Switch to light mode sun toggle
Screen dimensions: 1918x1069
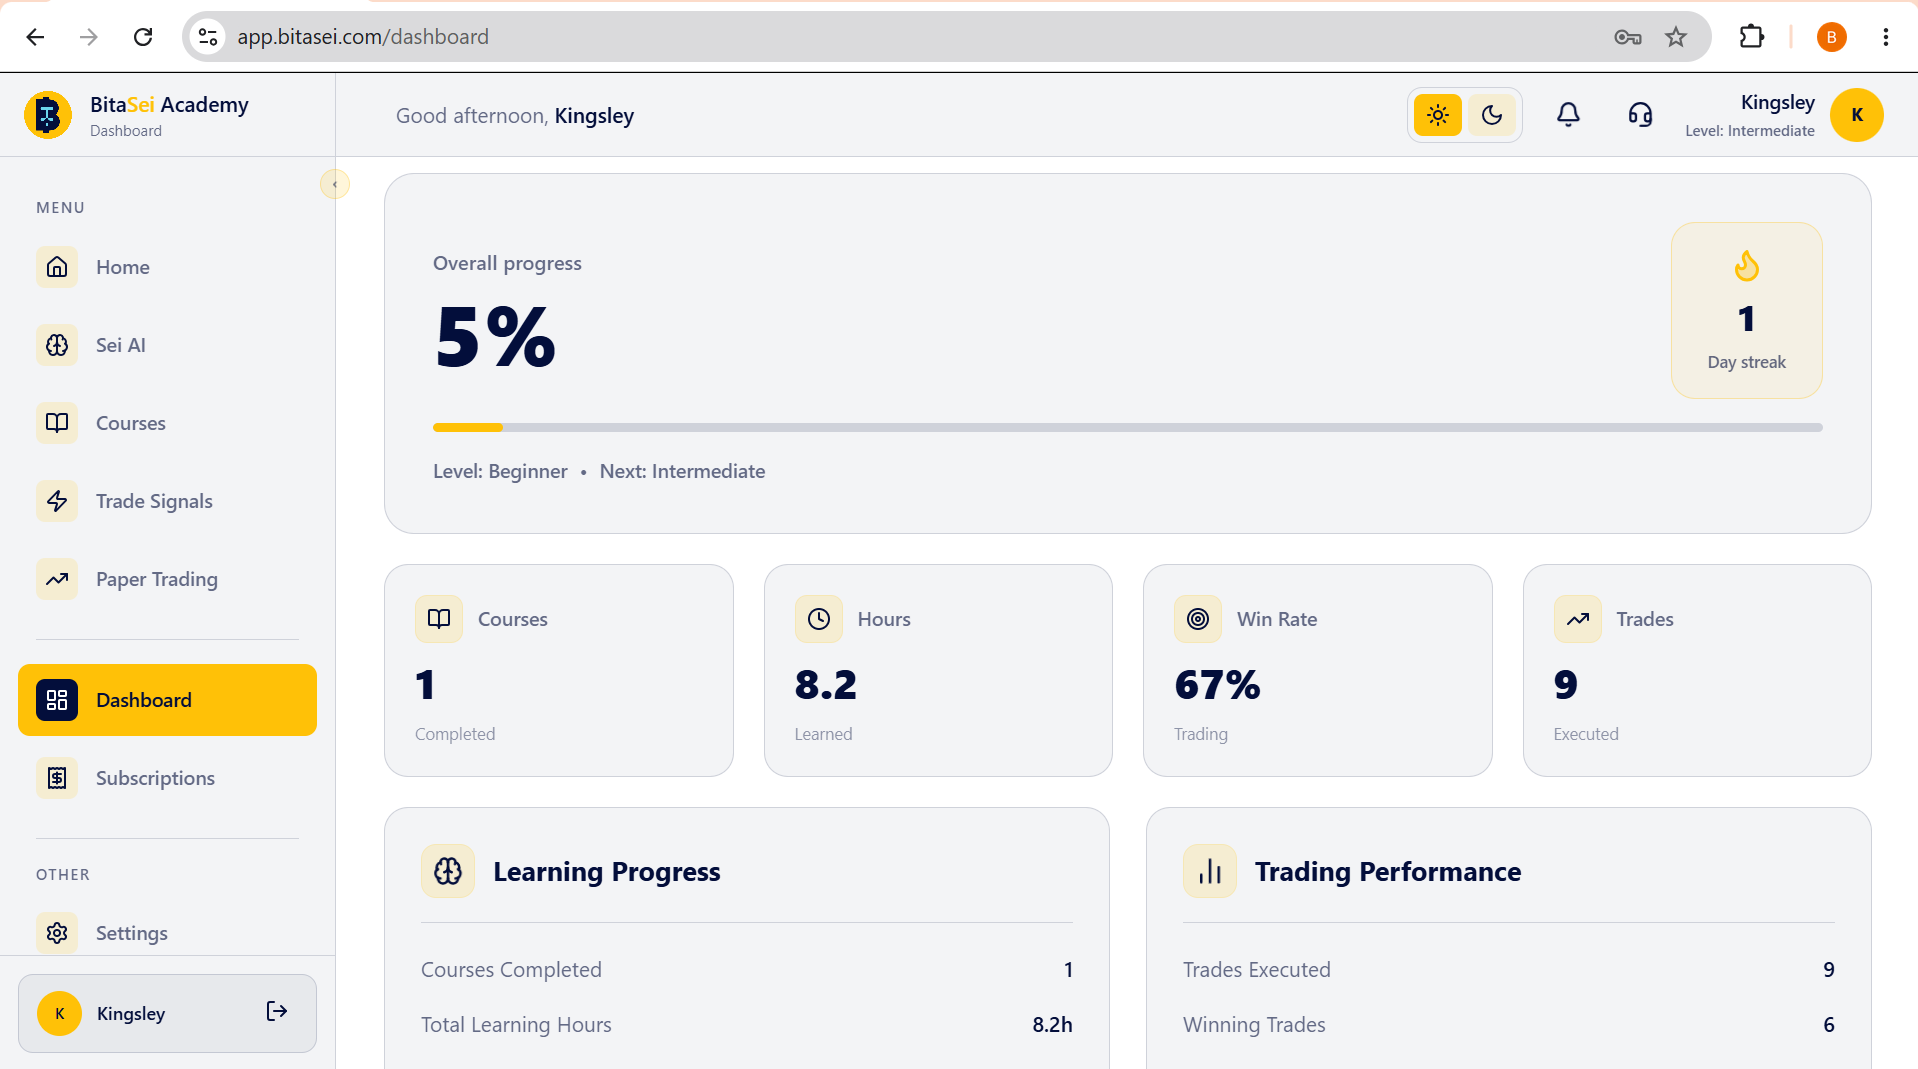[x=1438, y=115]
